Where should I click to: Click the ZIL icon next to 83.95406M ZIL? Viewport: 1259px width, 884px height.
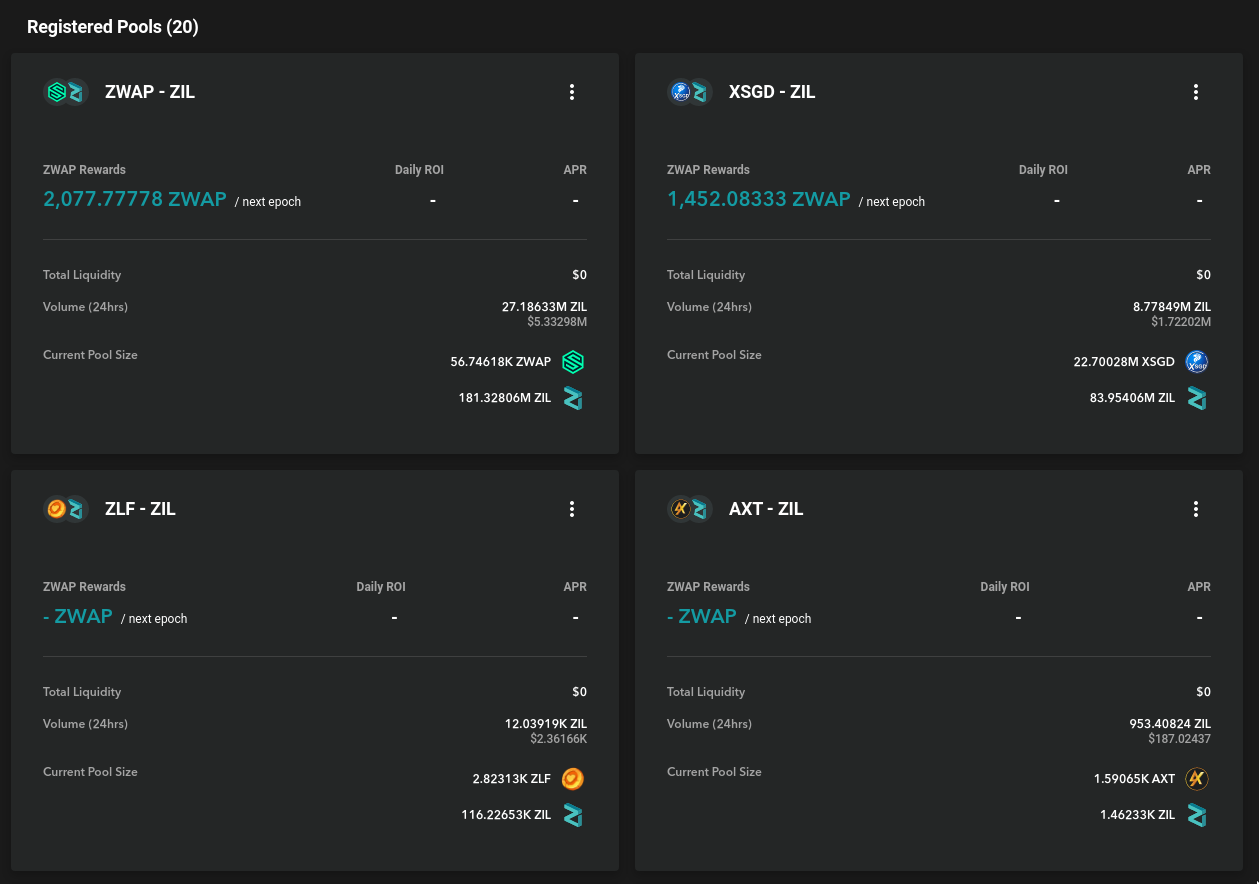pos(1197,398)
